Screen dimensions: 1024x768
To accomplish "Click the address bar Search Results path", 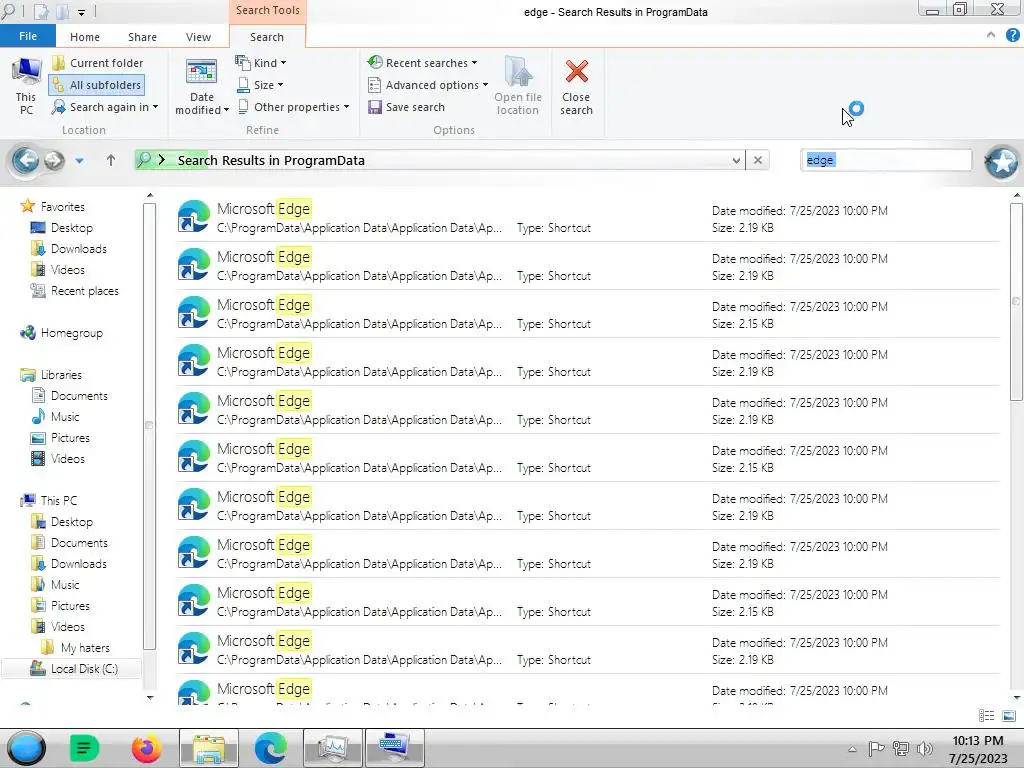I will pyautogui.click(x=271, y=160).
